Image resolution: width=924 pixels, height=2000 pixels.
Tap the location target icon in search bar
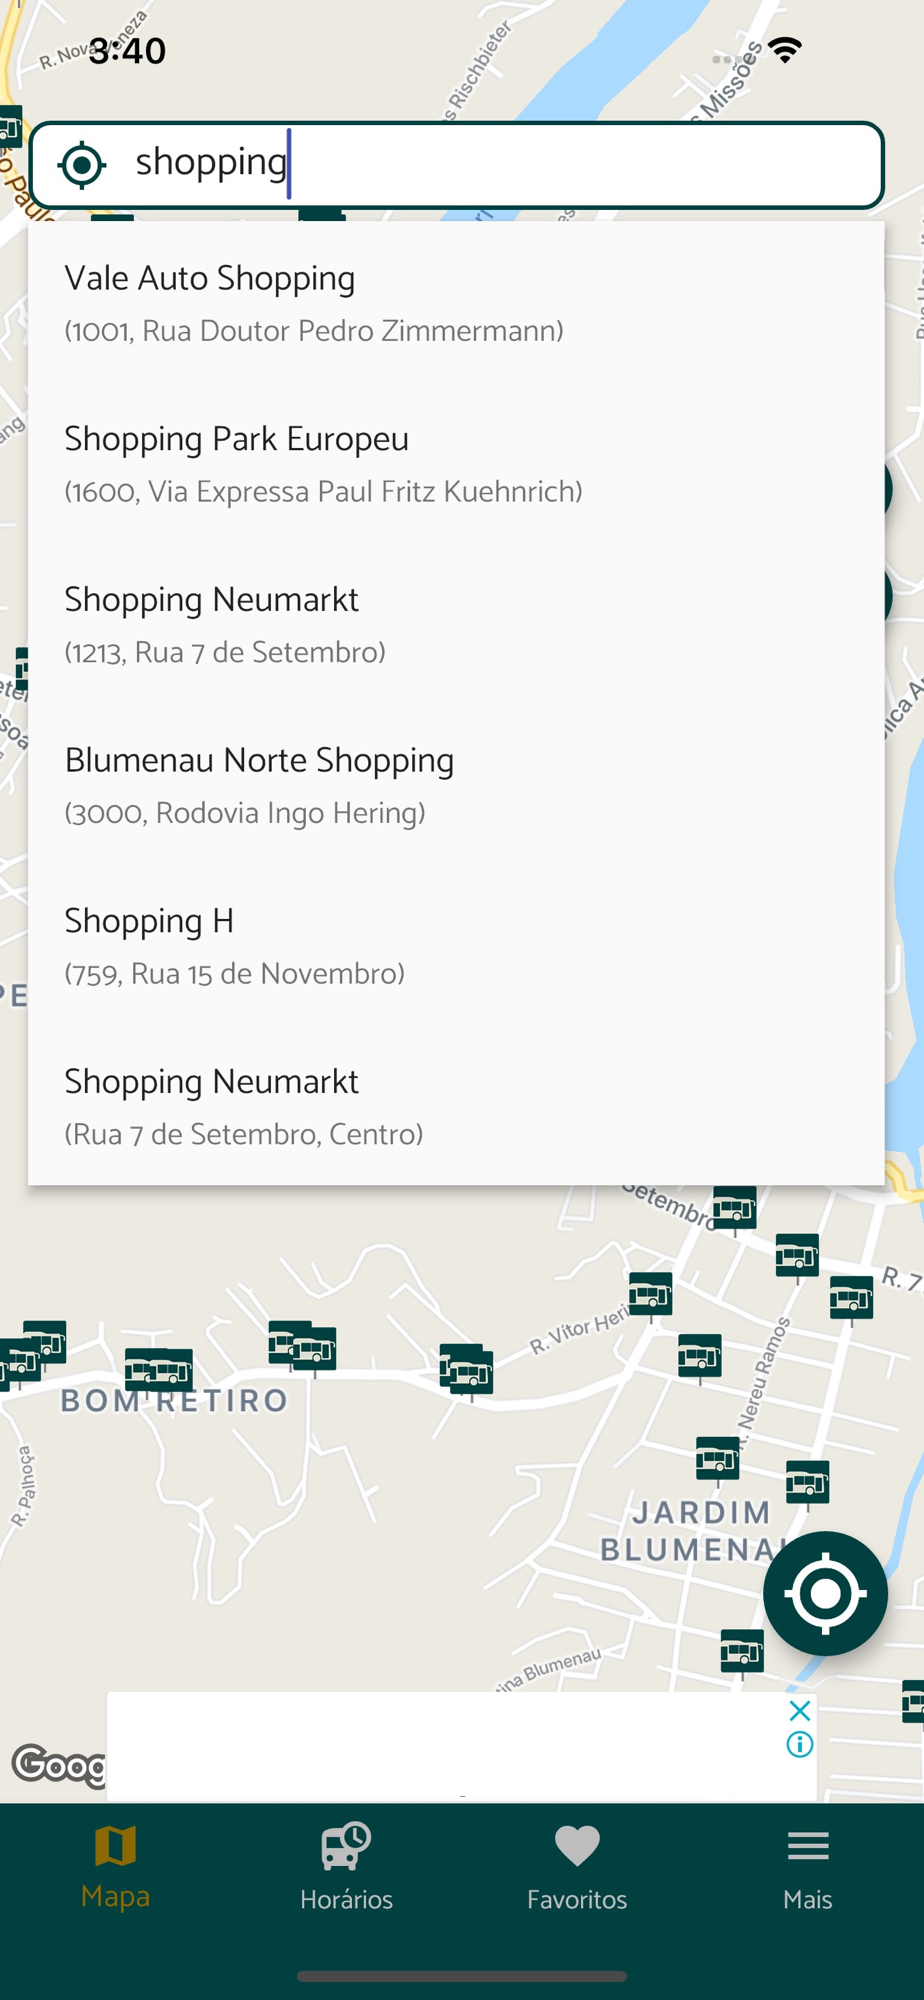82,165
